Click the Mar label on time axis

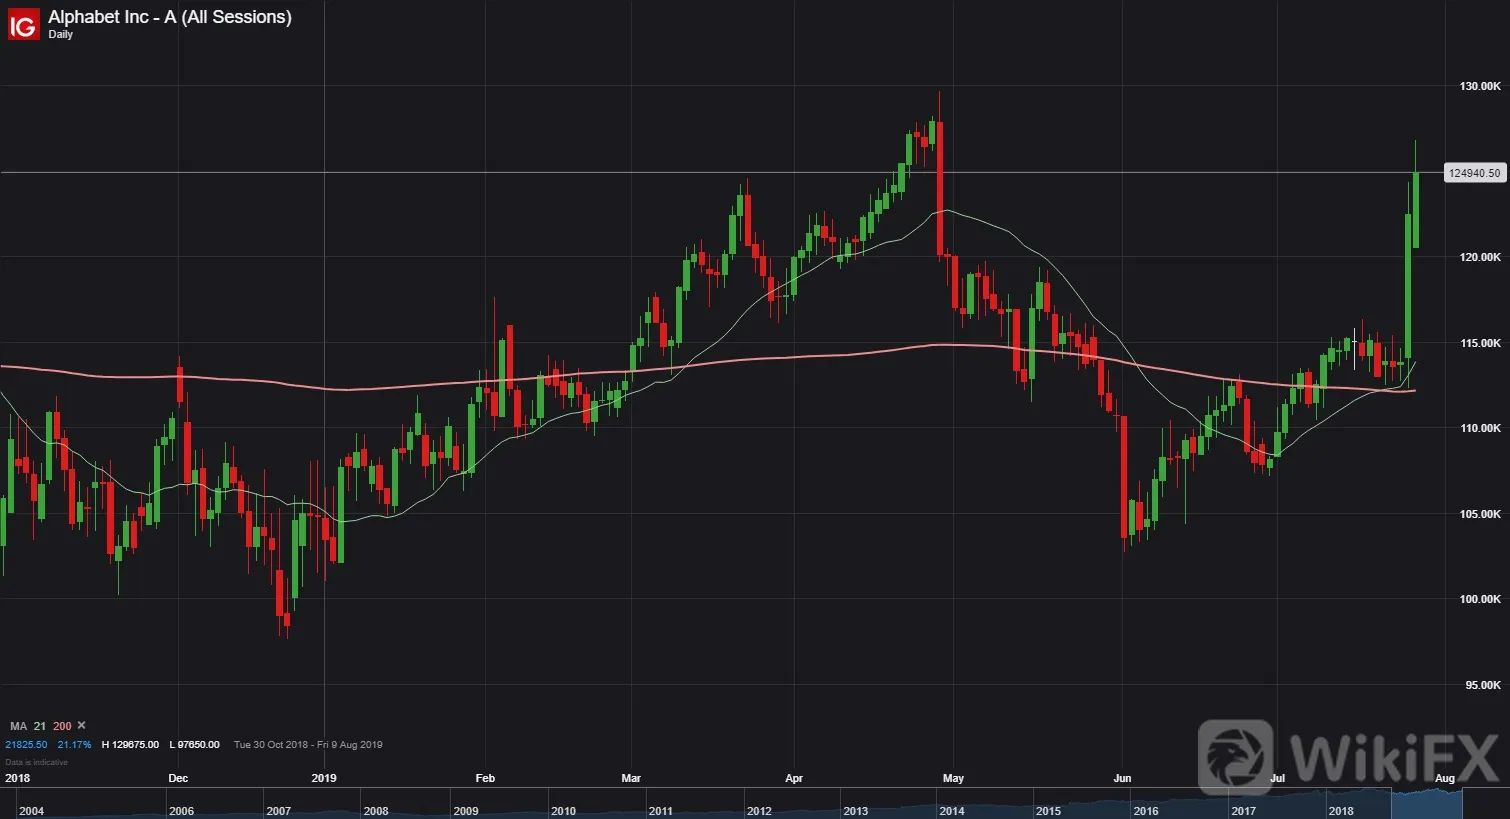[x=631, y=778]
